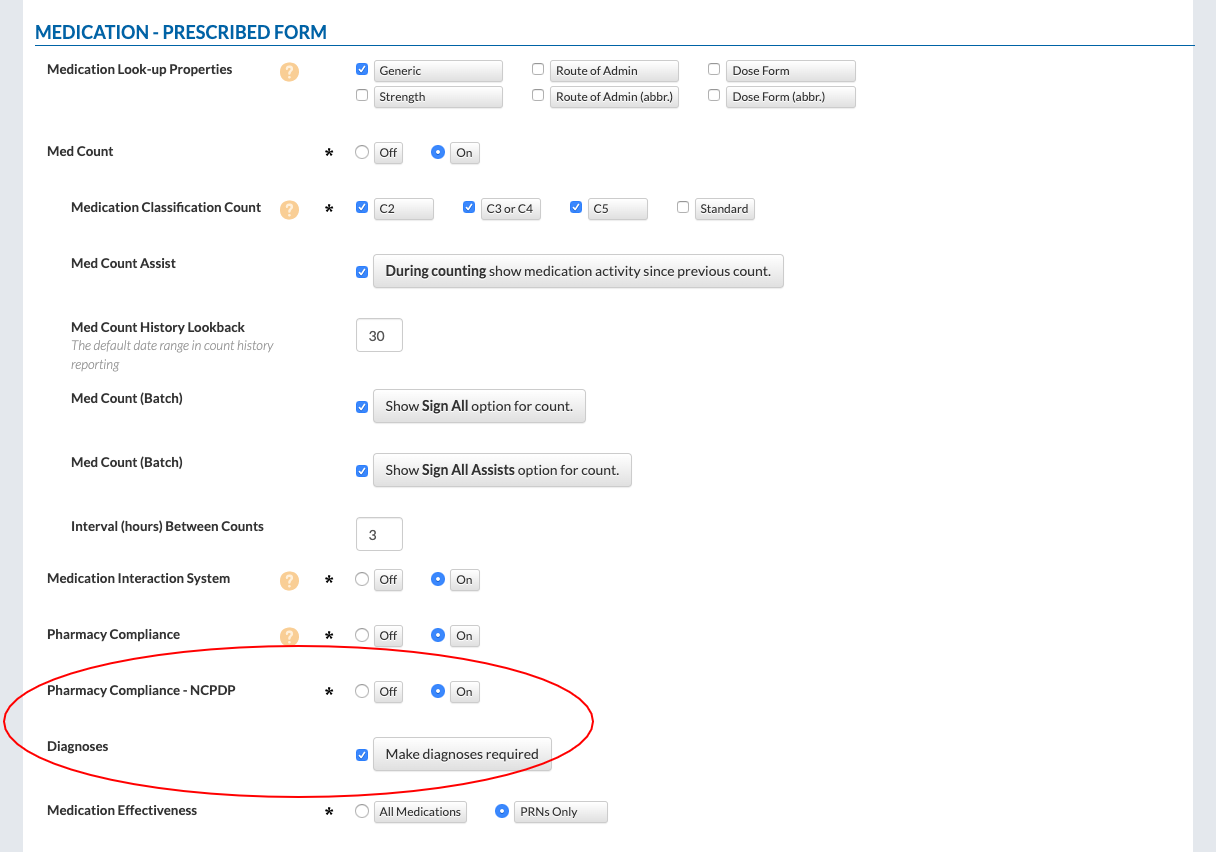This screenshot has height=852, width=1216.
Task: Click the Pharmacy Compliance help icon
Action: (289, 637)
